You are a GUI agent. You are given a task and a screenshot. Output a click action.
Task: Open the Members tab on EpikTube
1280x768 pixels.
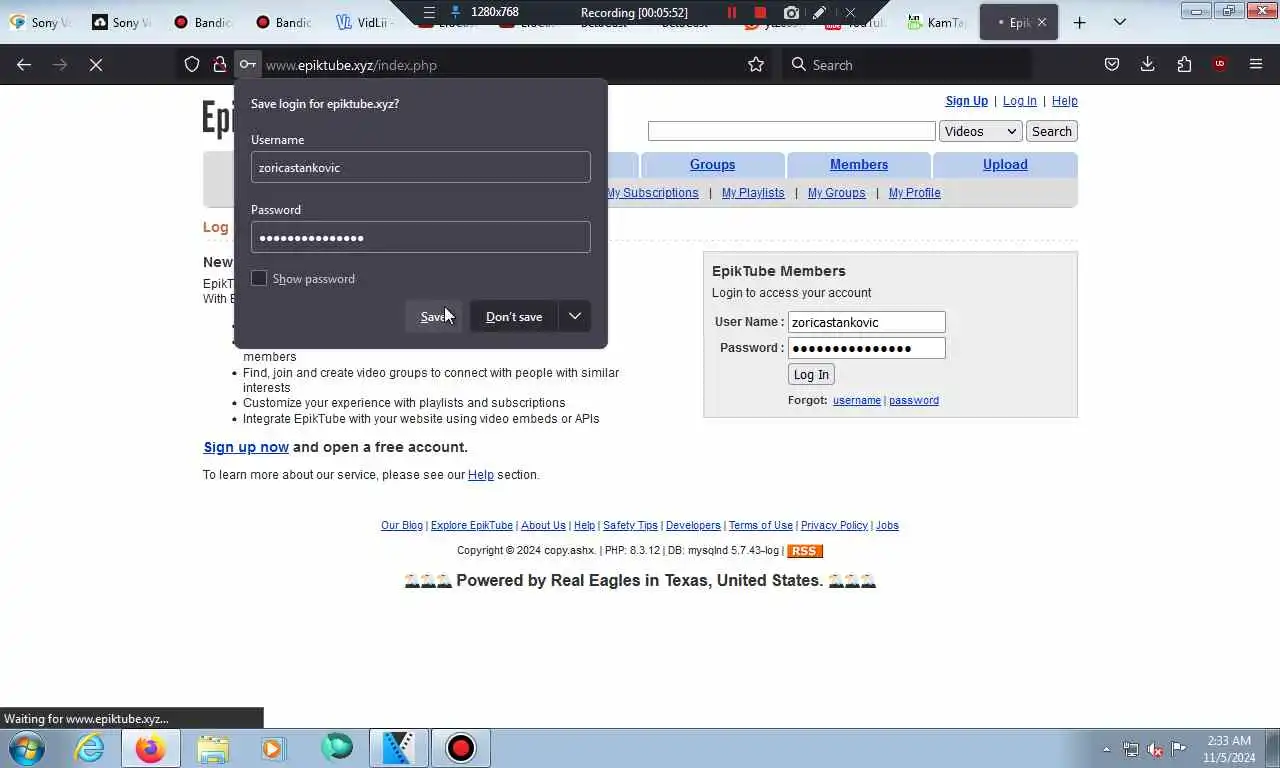point(859,165)
